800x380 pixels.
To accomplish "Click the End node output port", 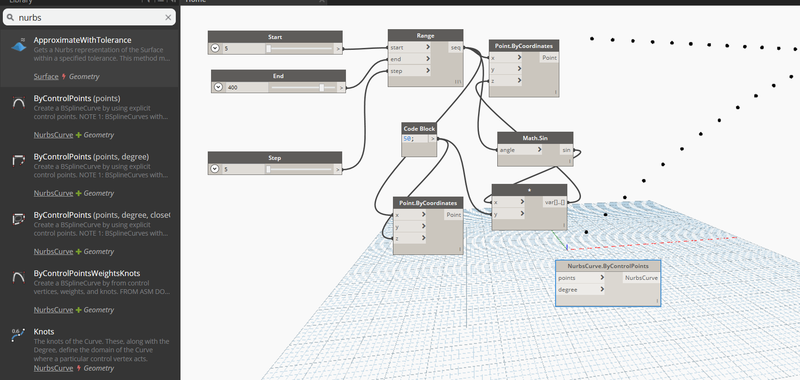I will click(x=341, y=88).
